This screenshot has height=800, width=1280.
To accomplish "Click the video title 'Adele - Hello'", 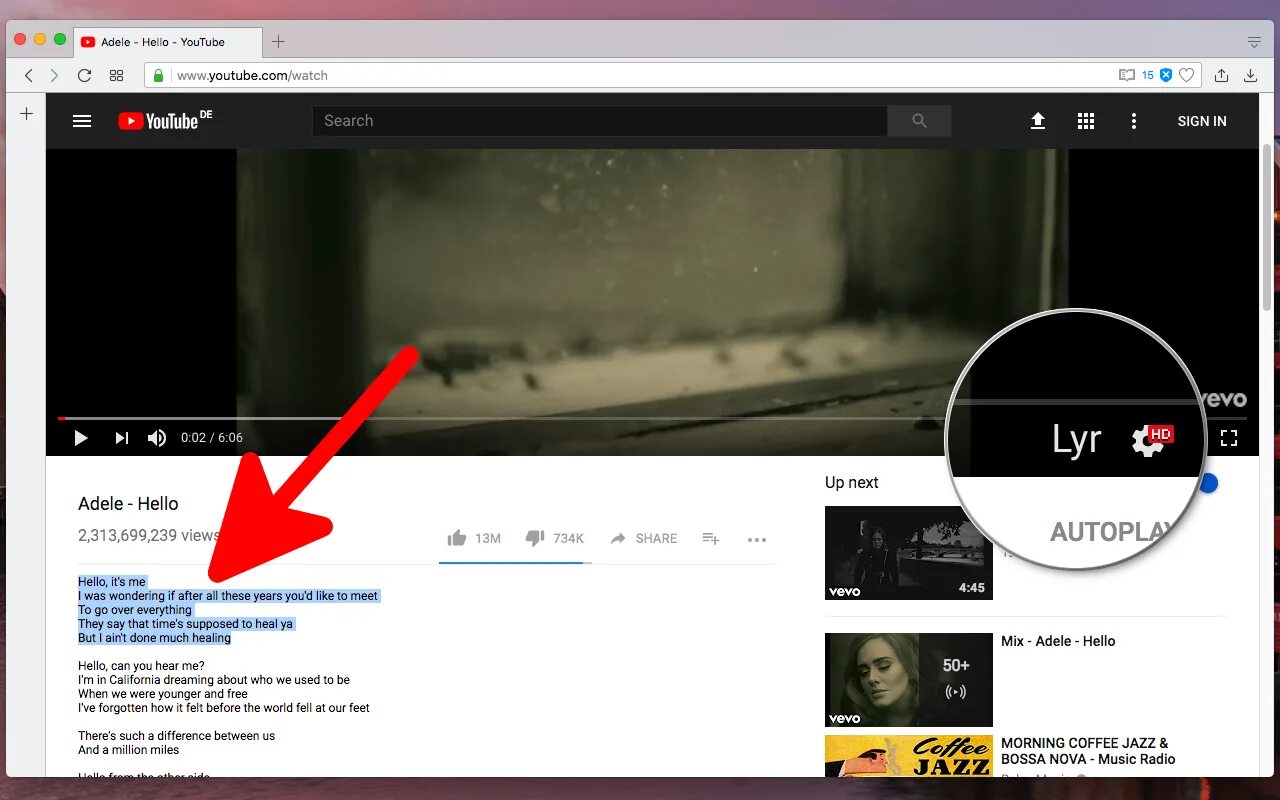I will click(x=128, y=504).
